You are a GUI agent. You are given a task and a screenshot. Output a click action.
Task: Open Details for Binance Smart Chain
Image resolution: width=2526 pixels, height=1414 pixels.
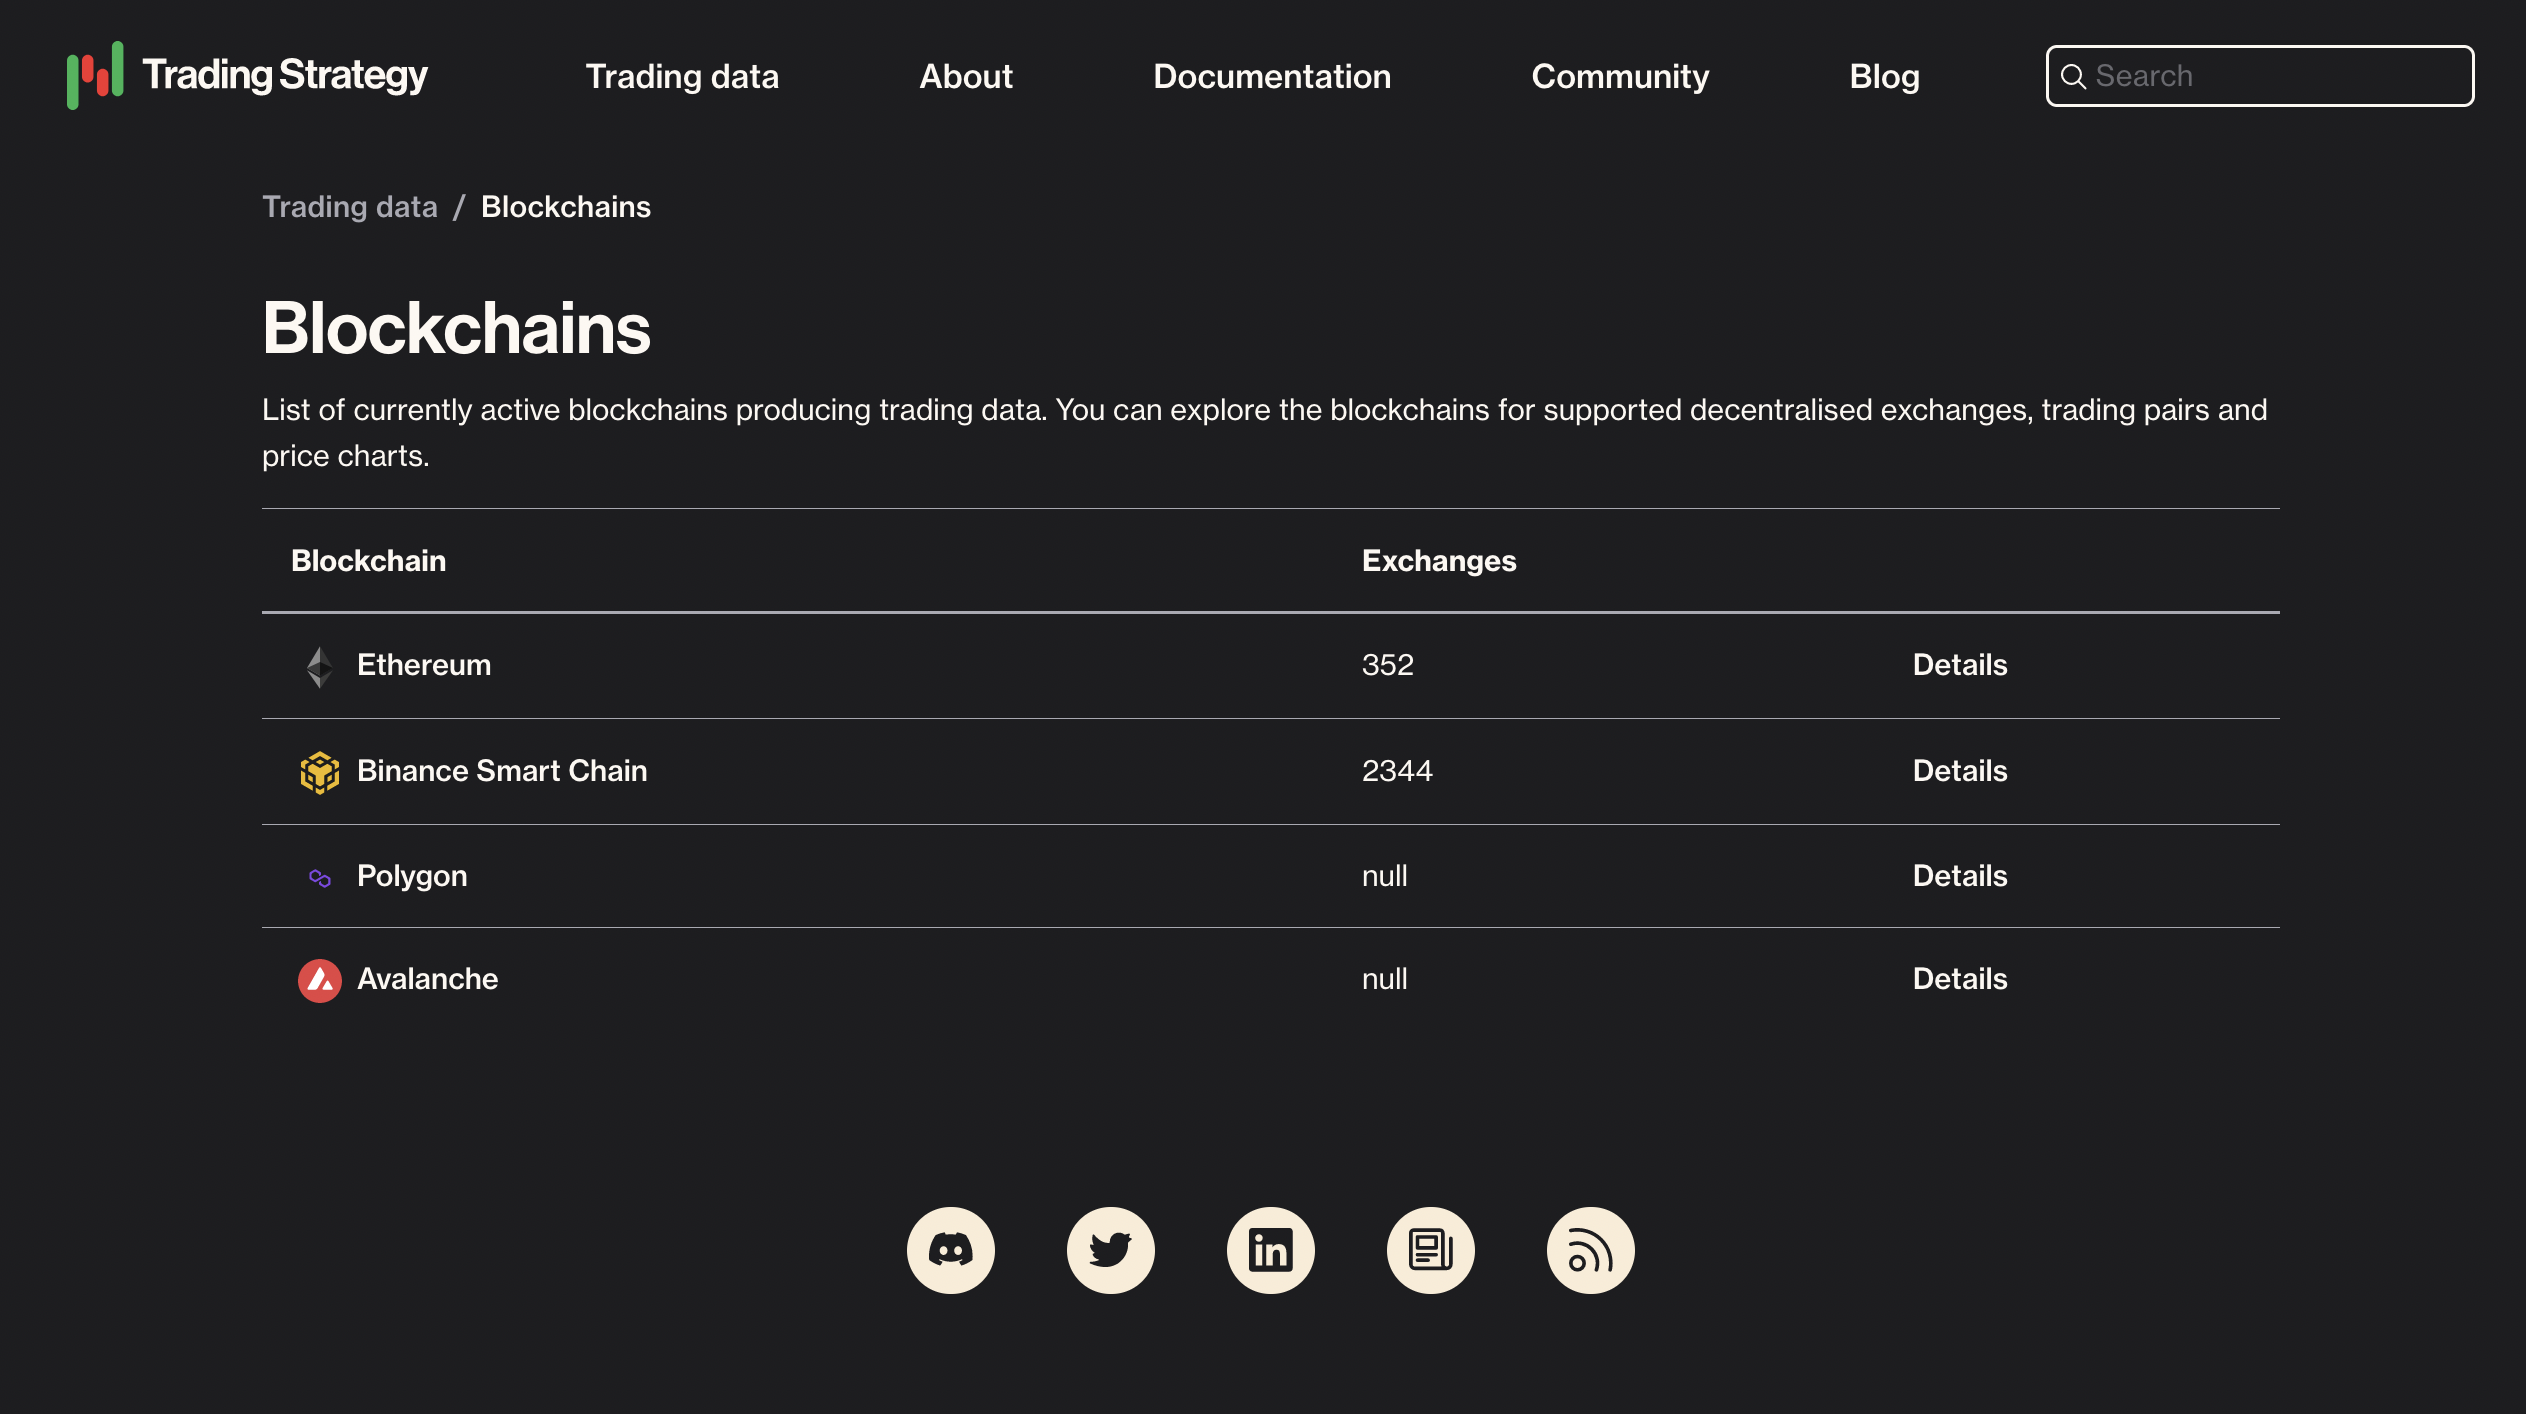click(1959, 771)
